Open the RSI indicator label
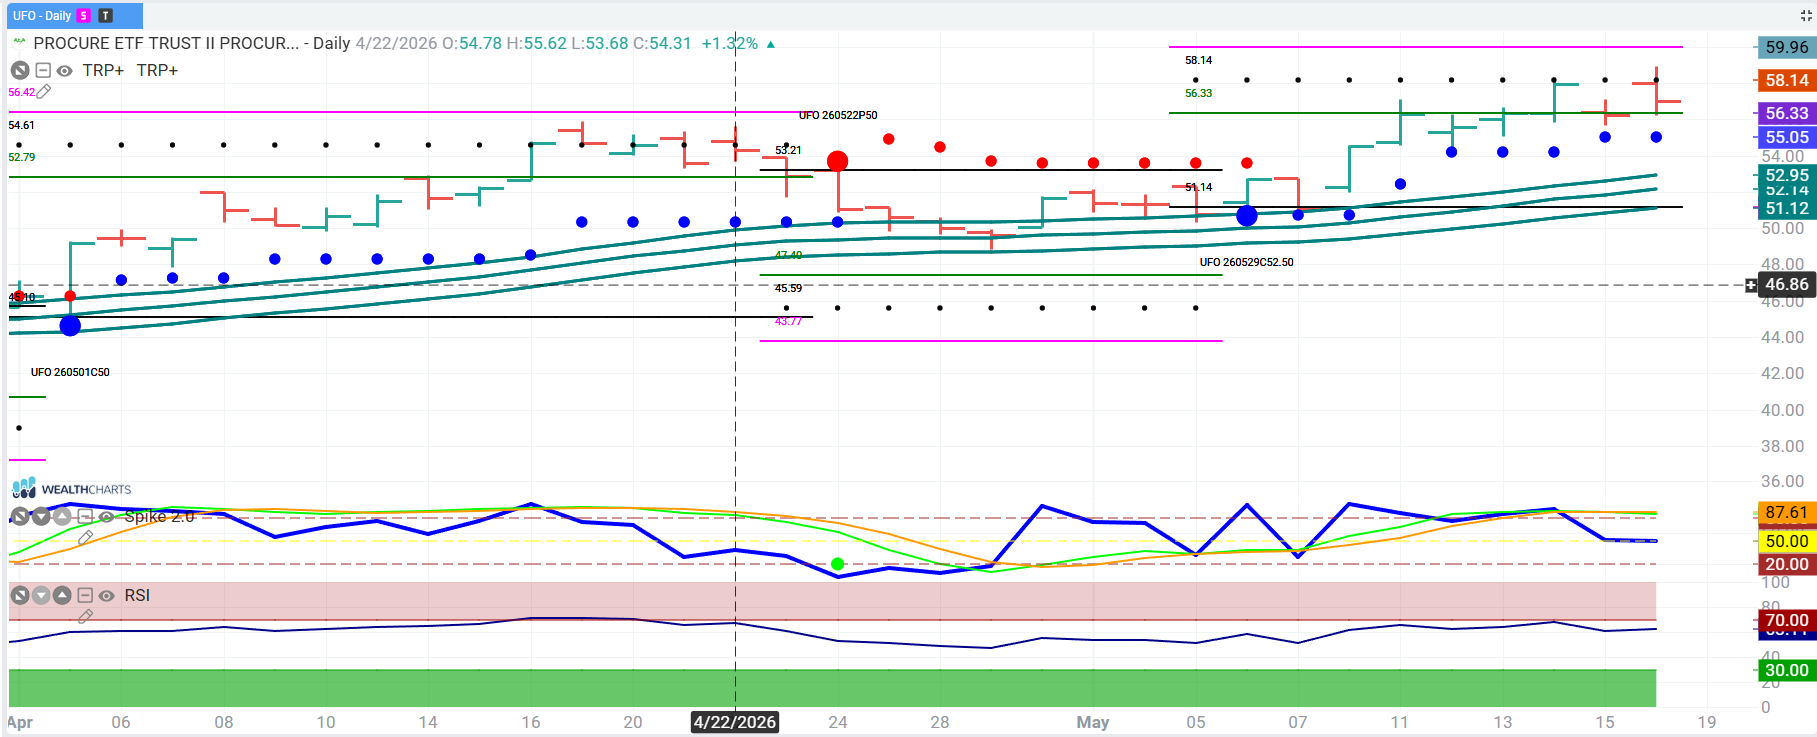Viewport: 1817px width, 737px height. click(137, 595)
